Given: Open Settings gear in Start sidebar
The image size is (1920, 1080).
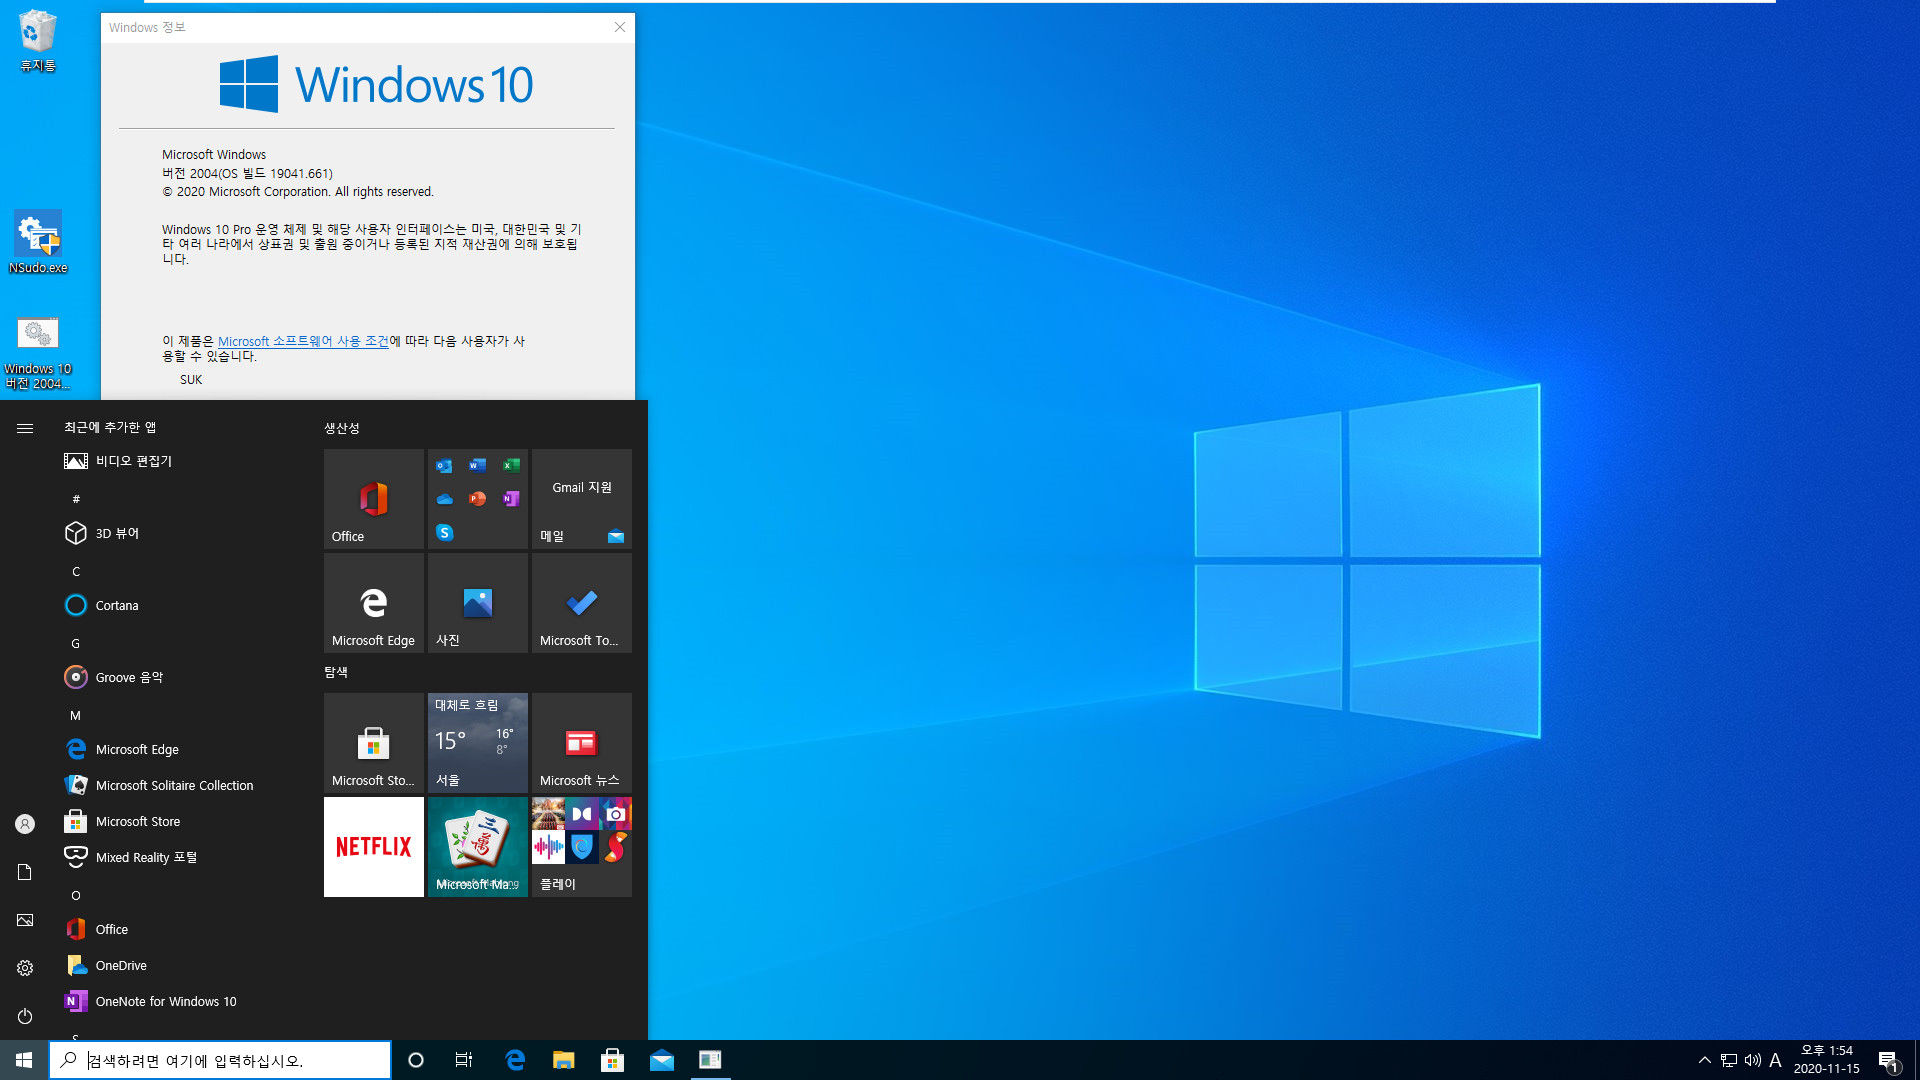Looking at the screenshot, I should click(x=25, y=968).
